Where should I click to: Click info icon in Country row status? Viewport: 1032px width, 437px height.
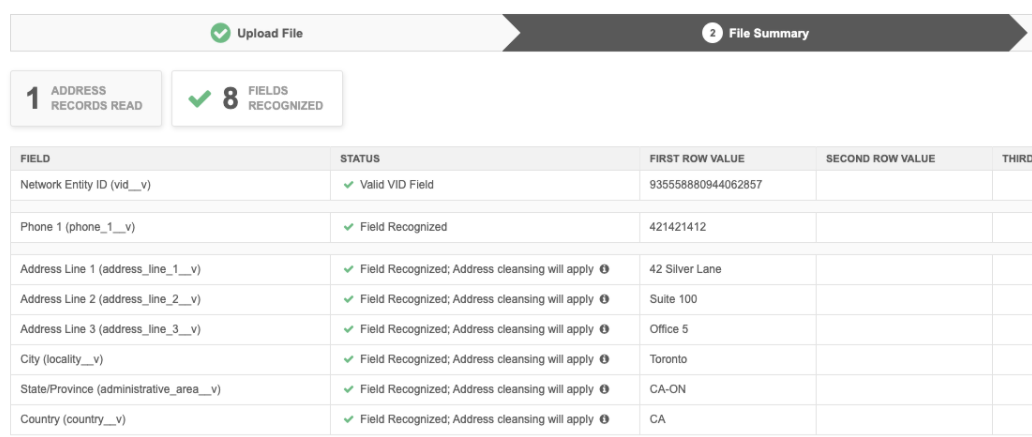[604, 420]
